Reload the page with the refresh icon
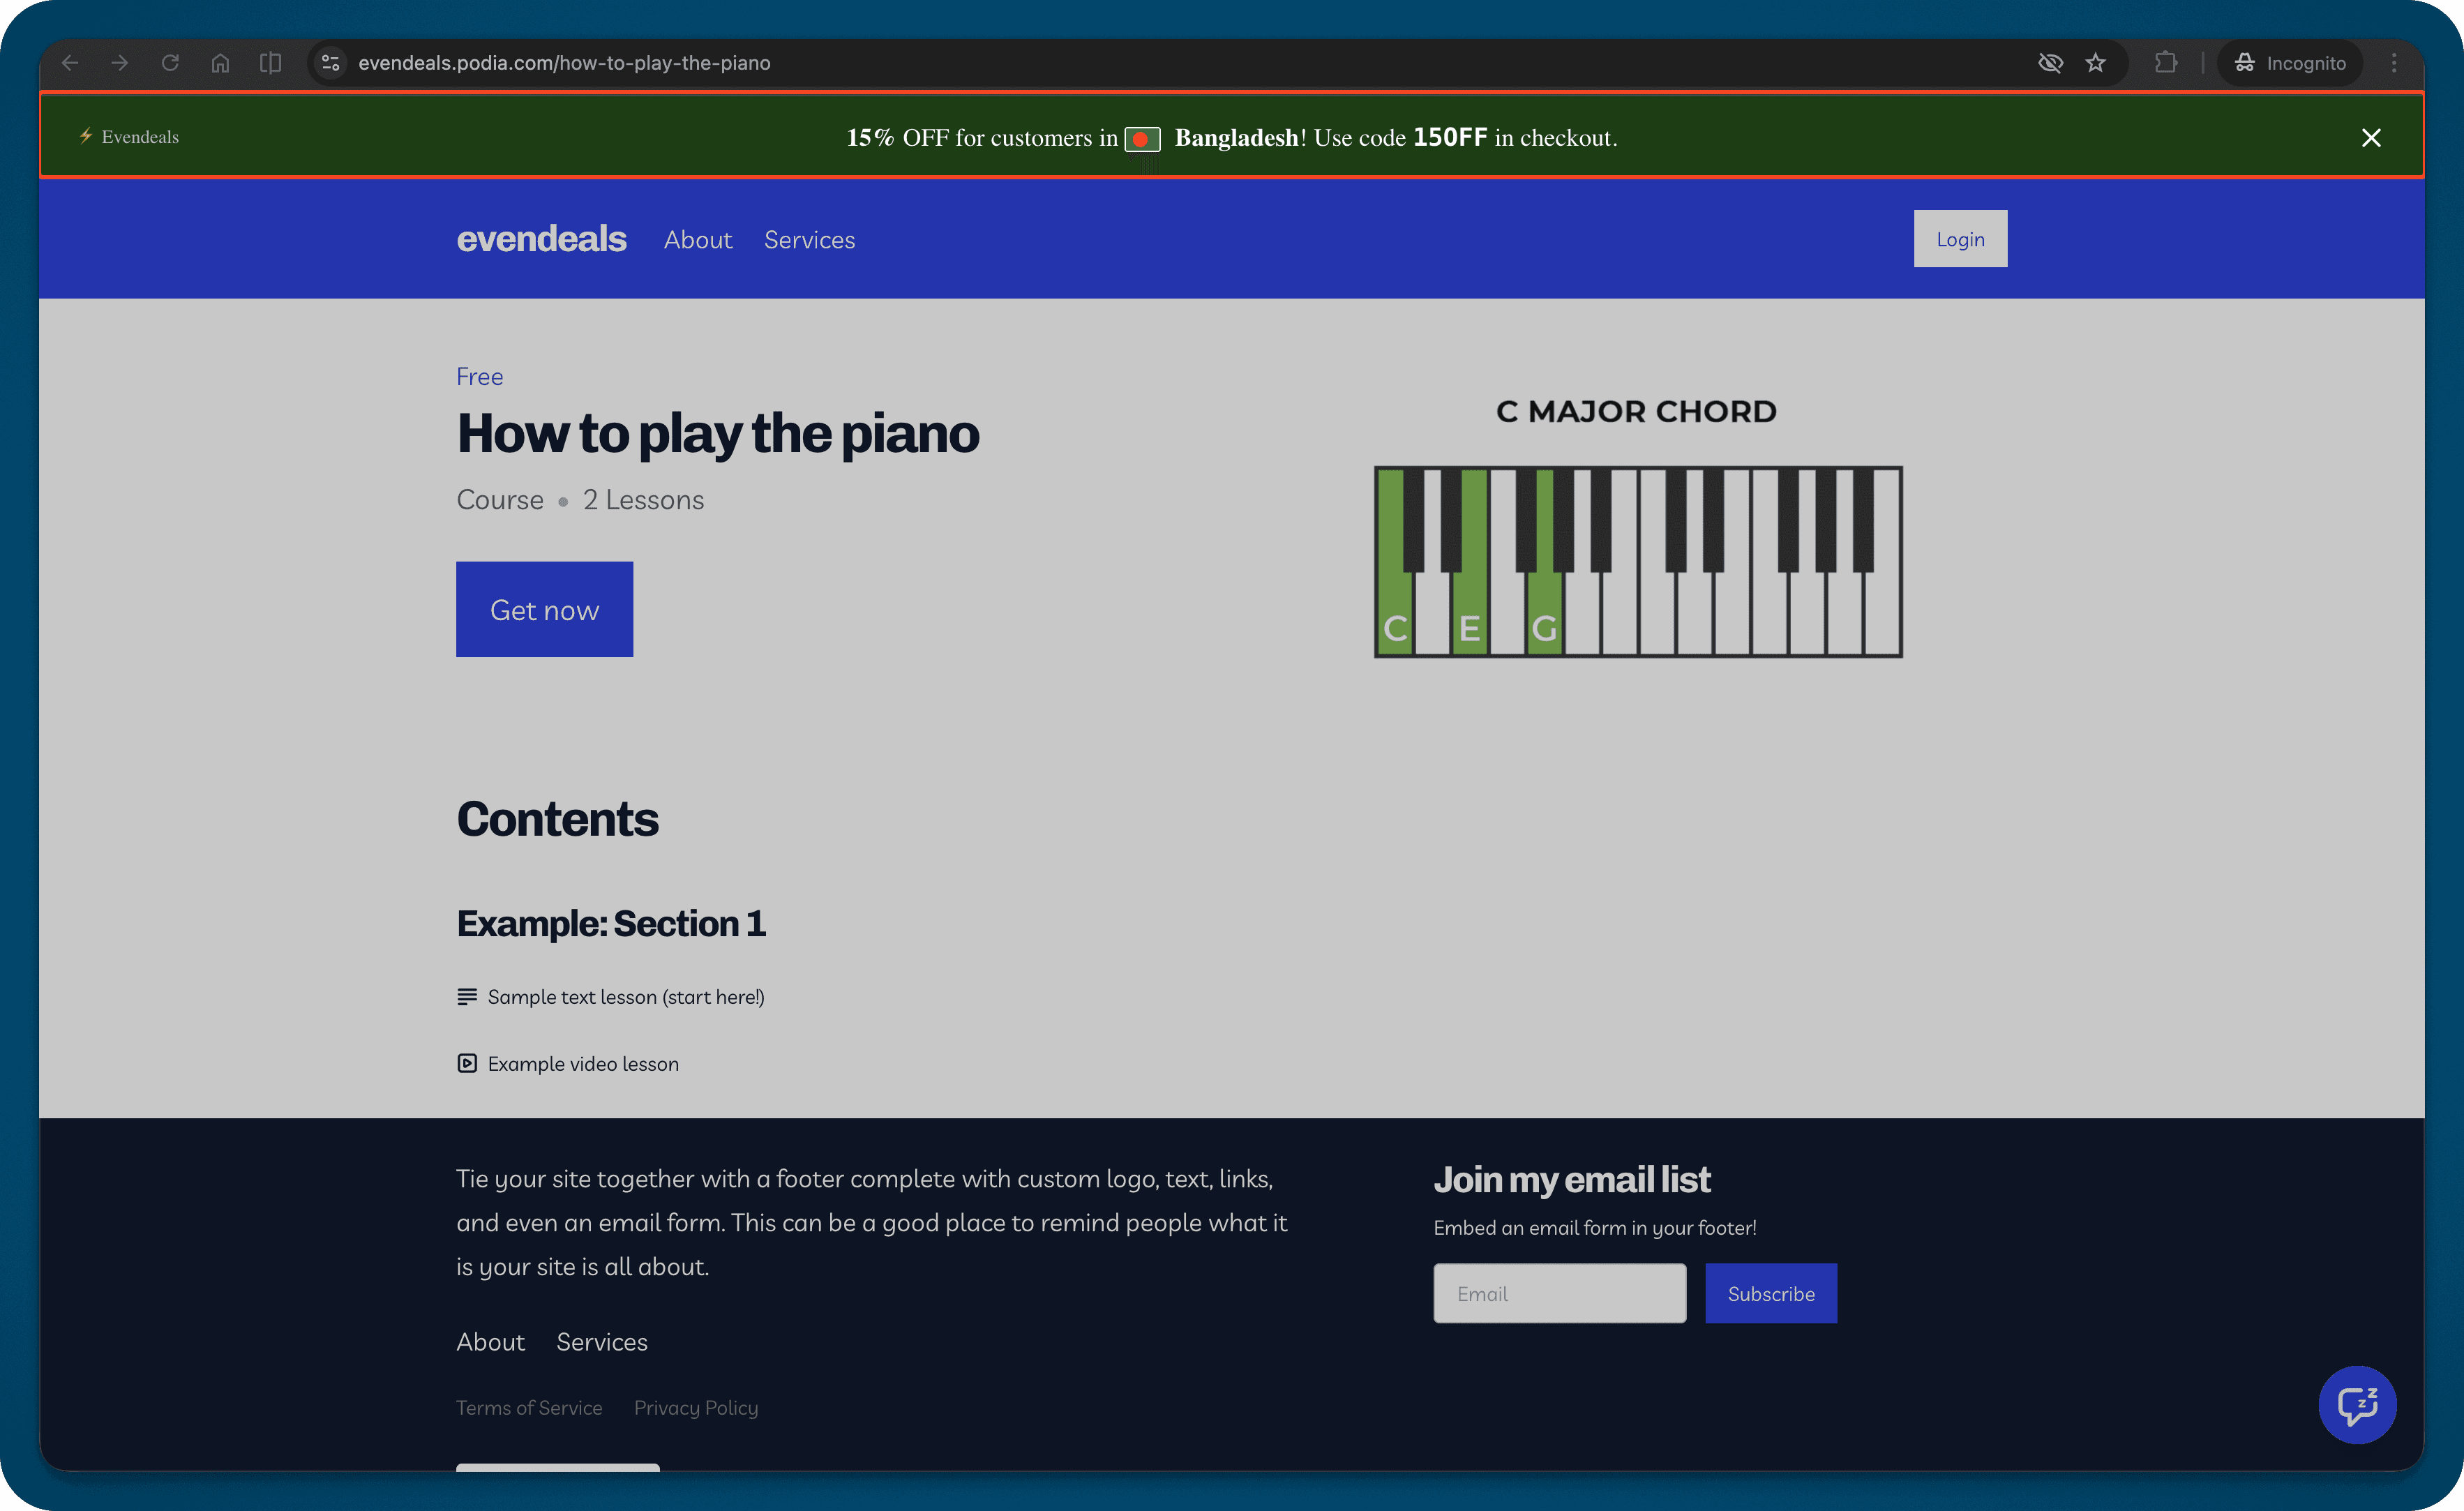The height and width of the screenshot is (1511, 2464). pos(170,62)
